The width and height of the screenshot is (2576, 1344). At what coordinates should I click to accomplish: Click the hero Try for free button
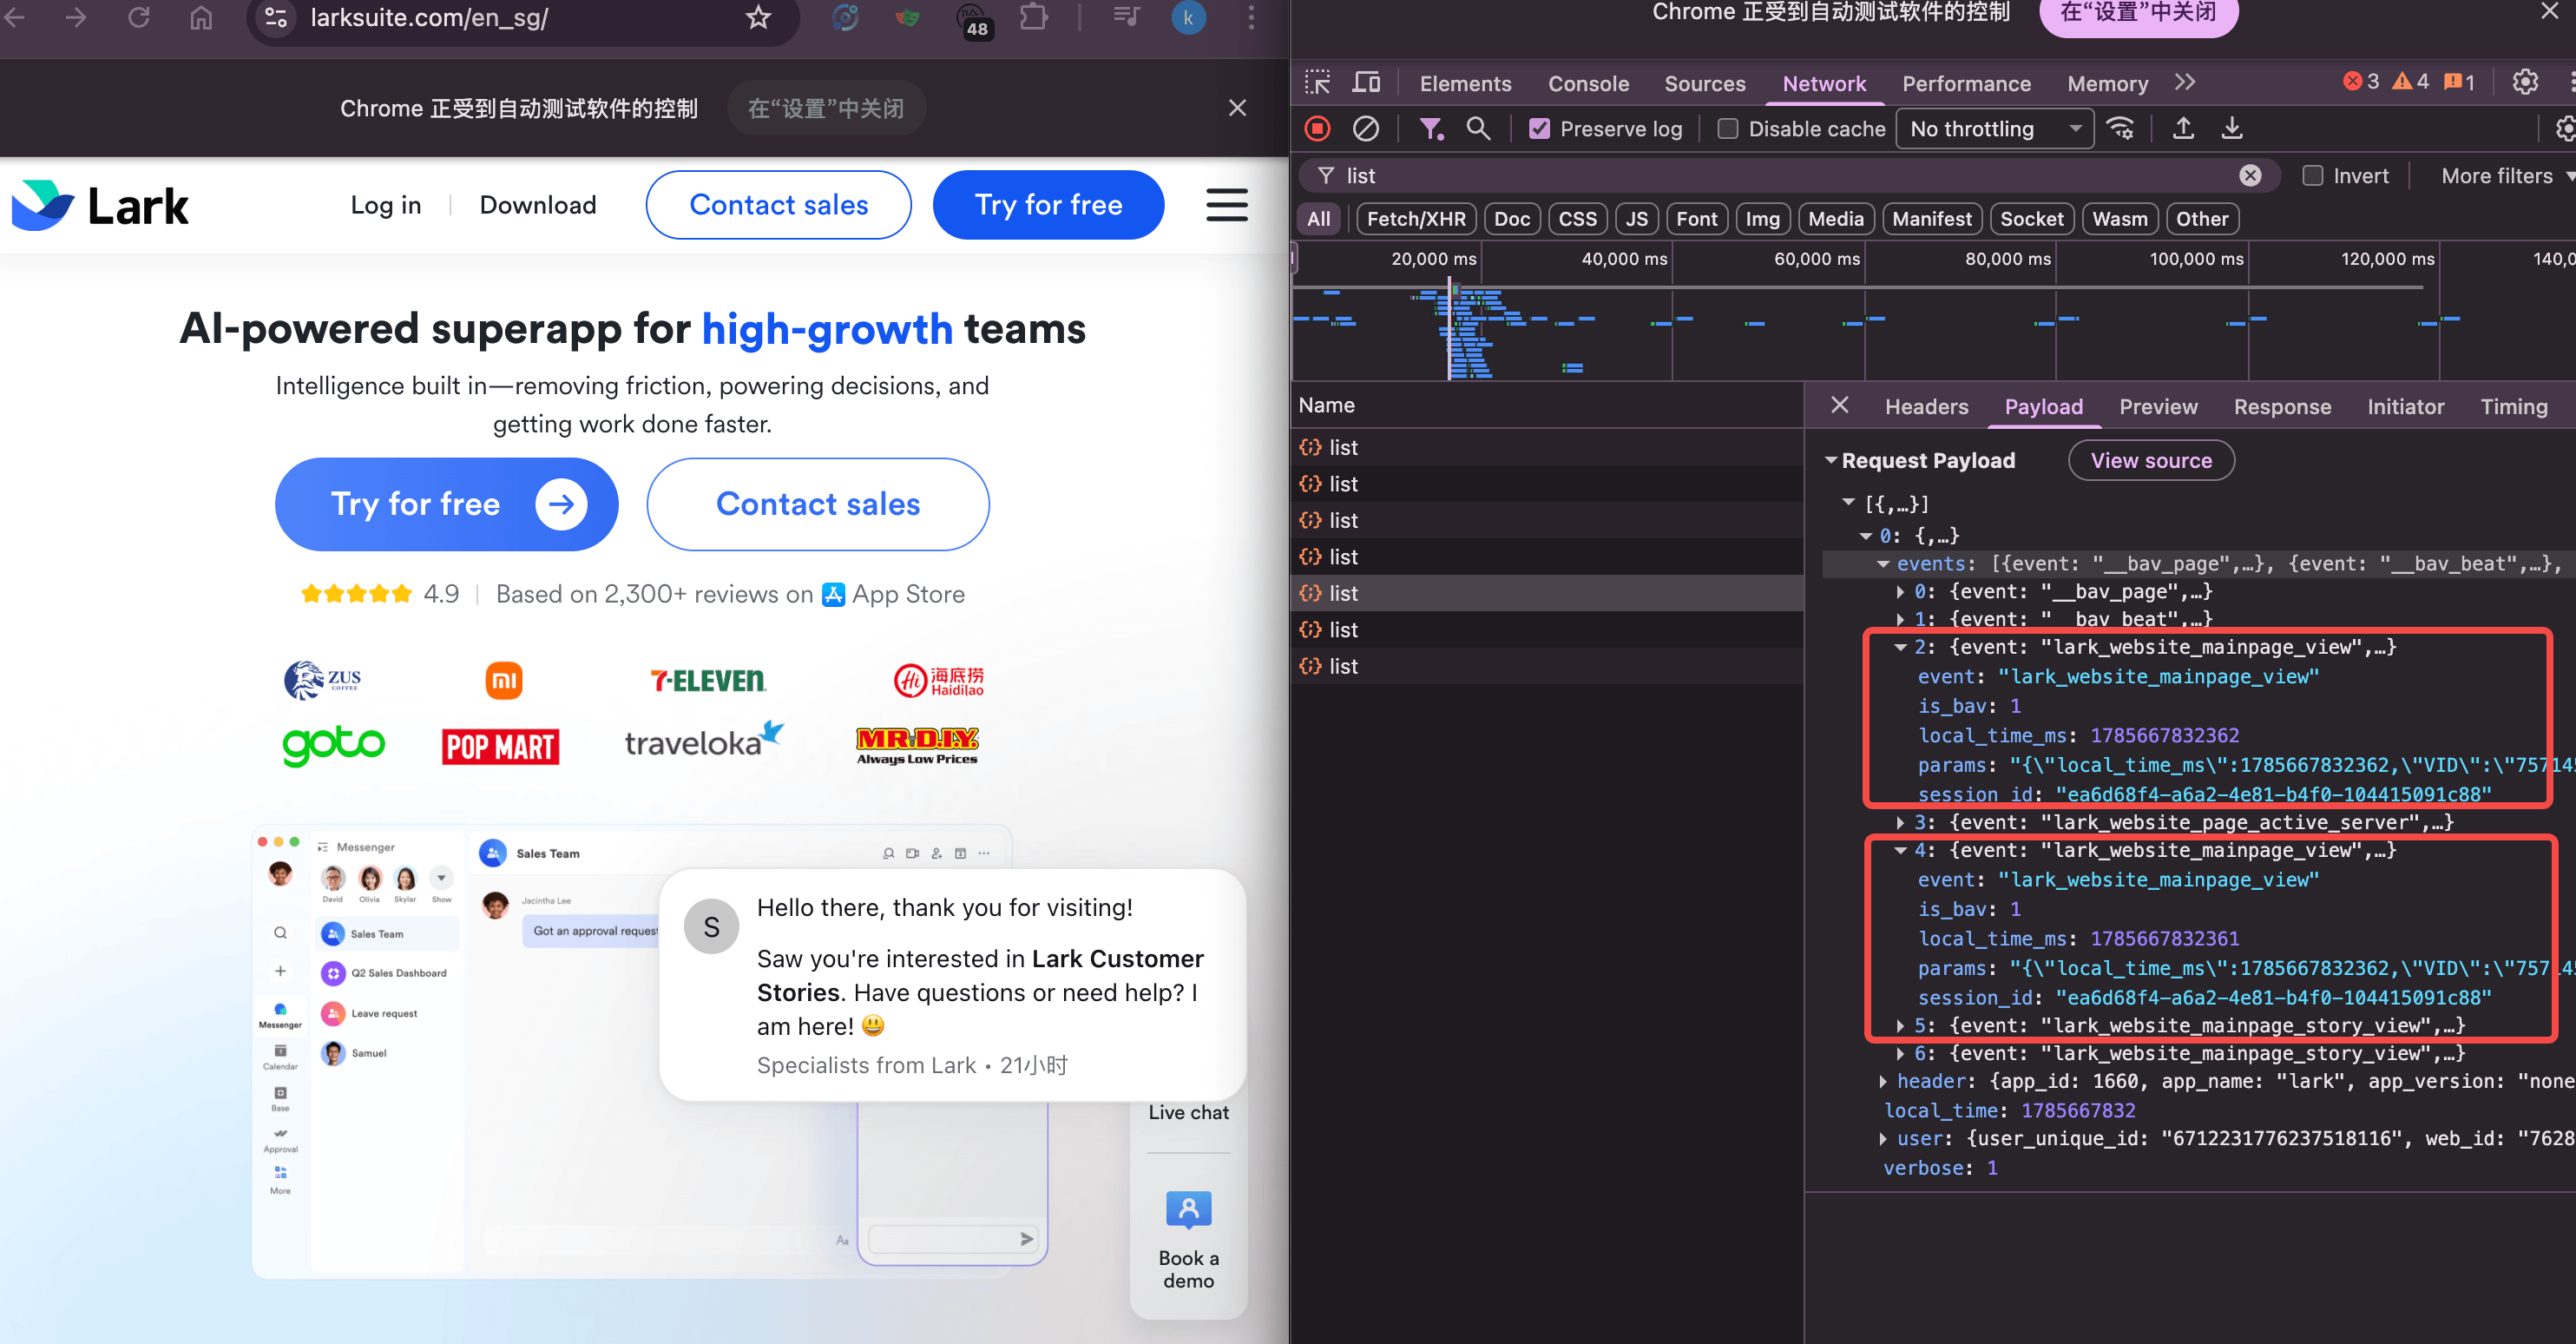pyautogui.click(x=446, y=504)
